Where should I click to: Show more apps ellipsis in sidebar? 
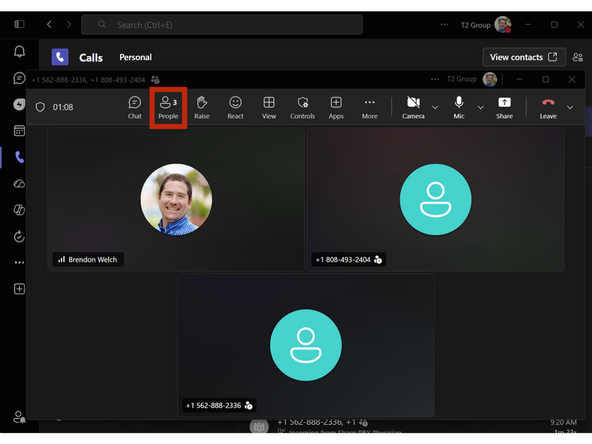tap(19, 262)
